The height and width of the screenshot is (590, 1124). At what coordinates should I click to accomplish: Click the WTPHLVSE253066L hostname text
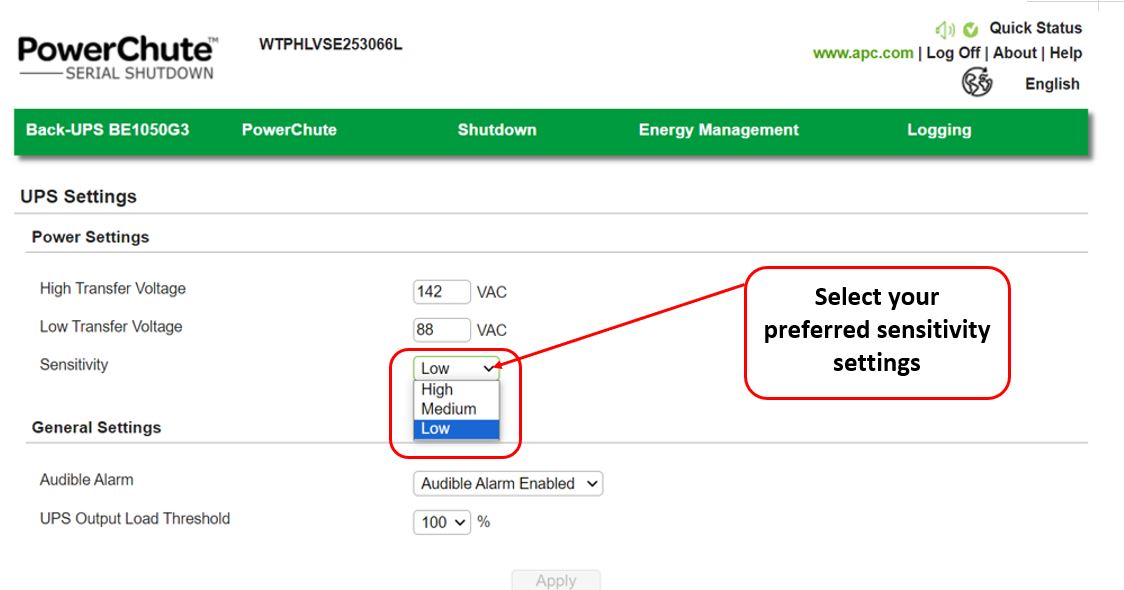(x=330, y=44)
